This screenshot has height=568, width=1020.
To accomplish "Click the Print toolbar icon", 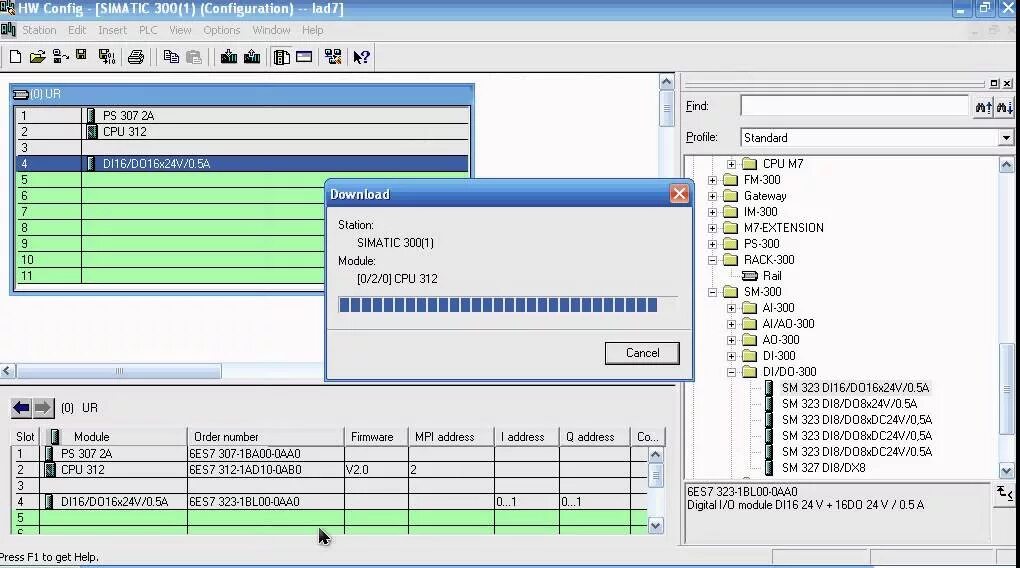I will [x=136, y=57].
